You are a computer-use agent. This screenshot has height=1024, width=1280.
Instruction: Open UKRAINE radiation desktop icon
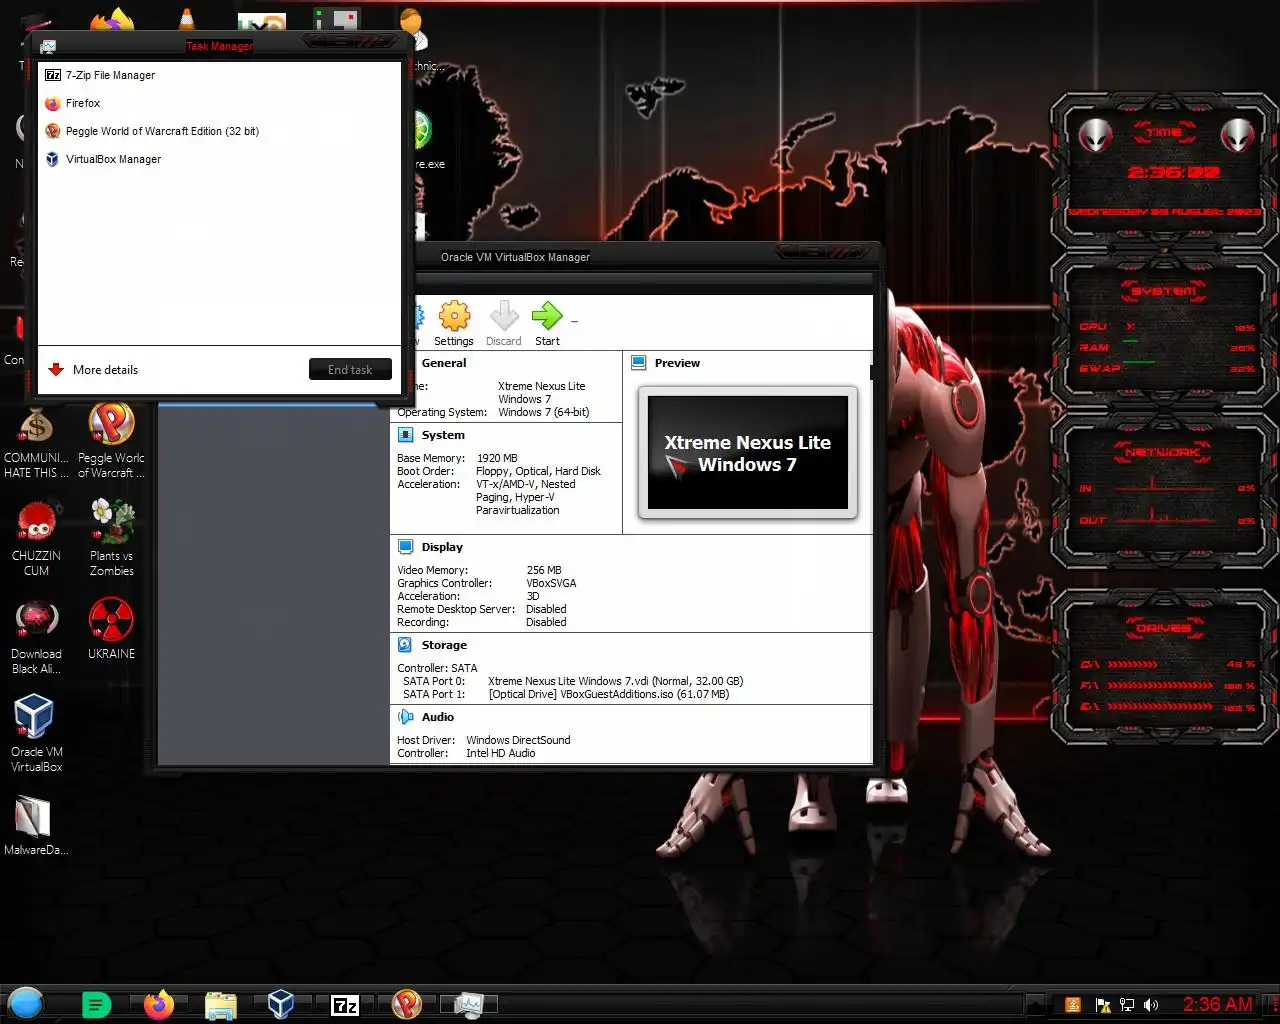[x=111, y=629]
